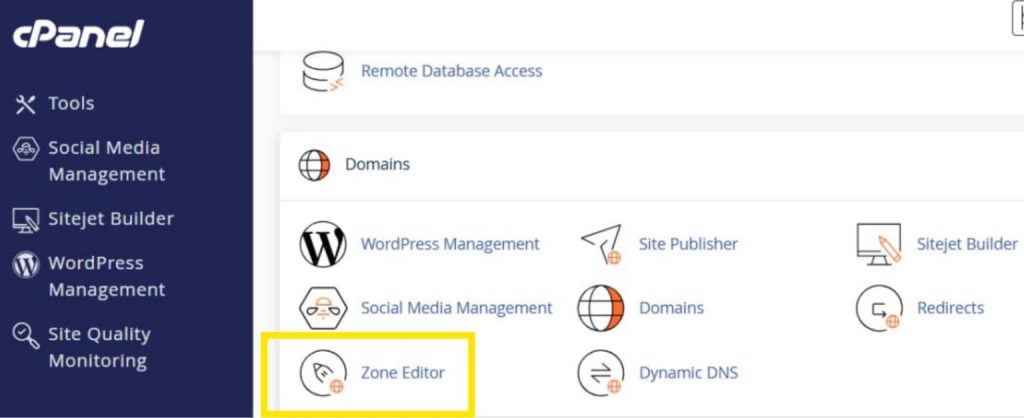Click the Site Publisher text link
The image size is (1024, 418).
(688, 244)
